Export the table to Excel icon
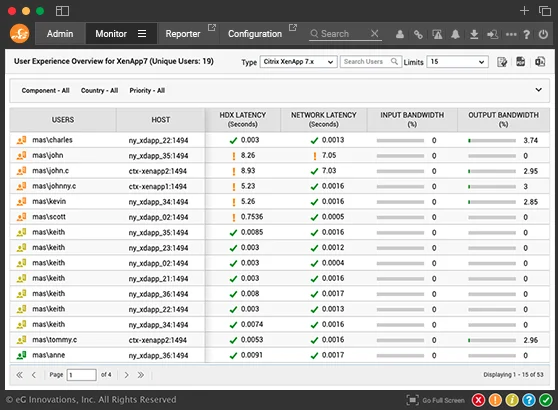 [x=540, y=62]
